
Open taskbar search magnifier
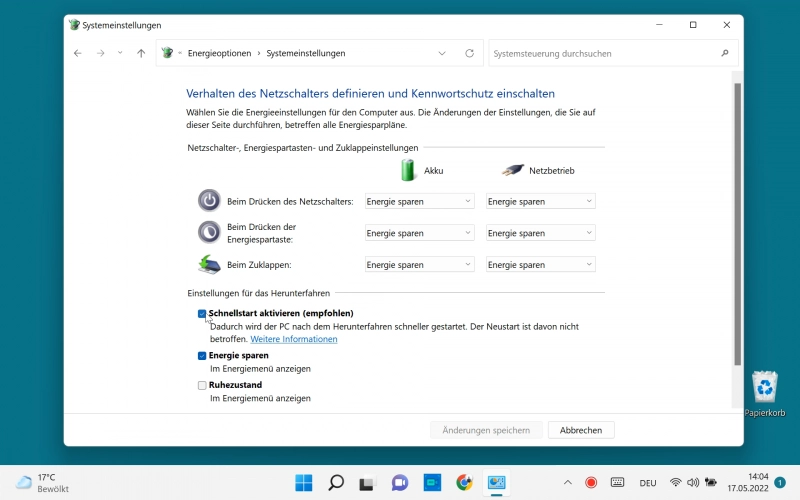tap(336, 482)
